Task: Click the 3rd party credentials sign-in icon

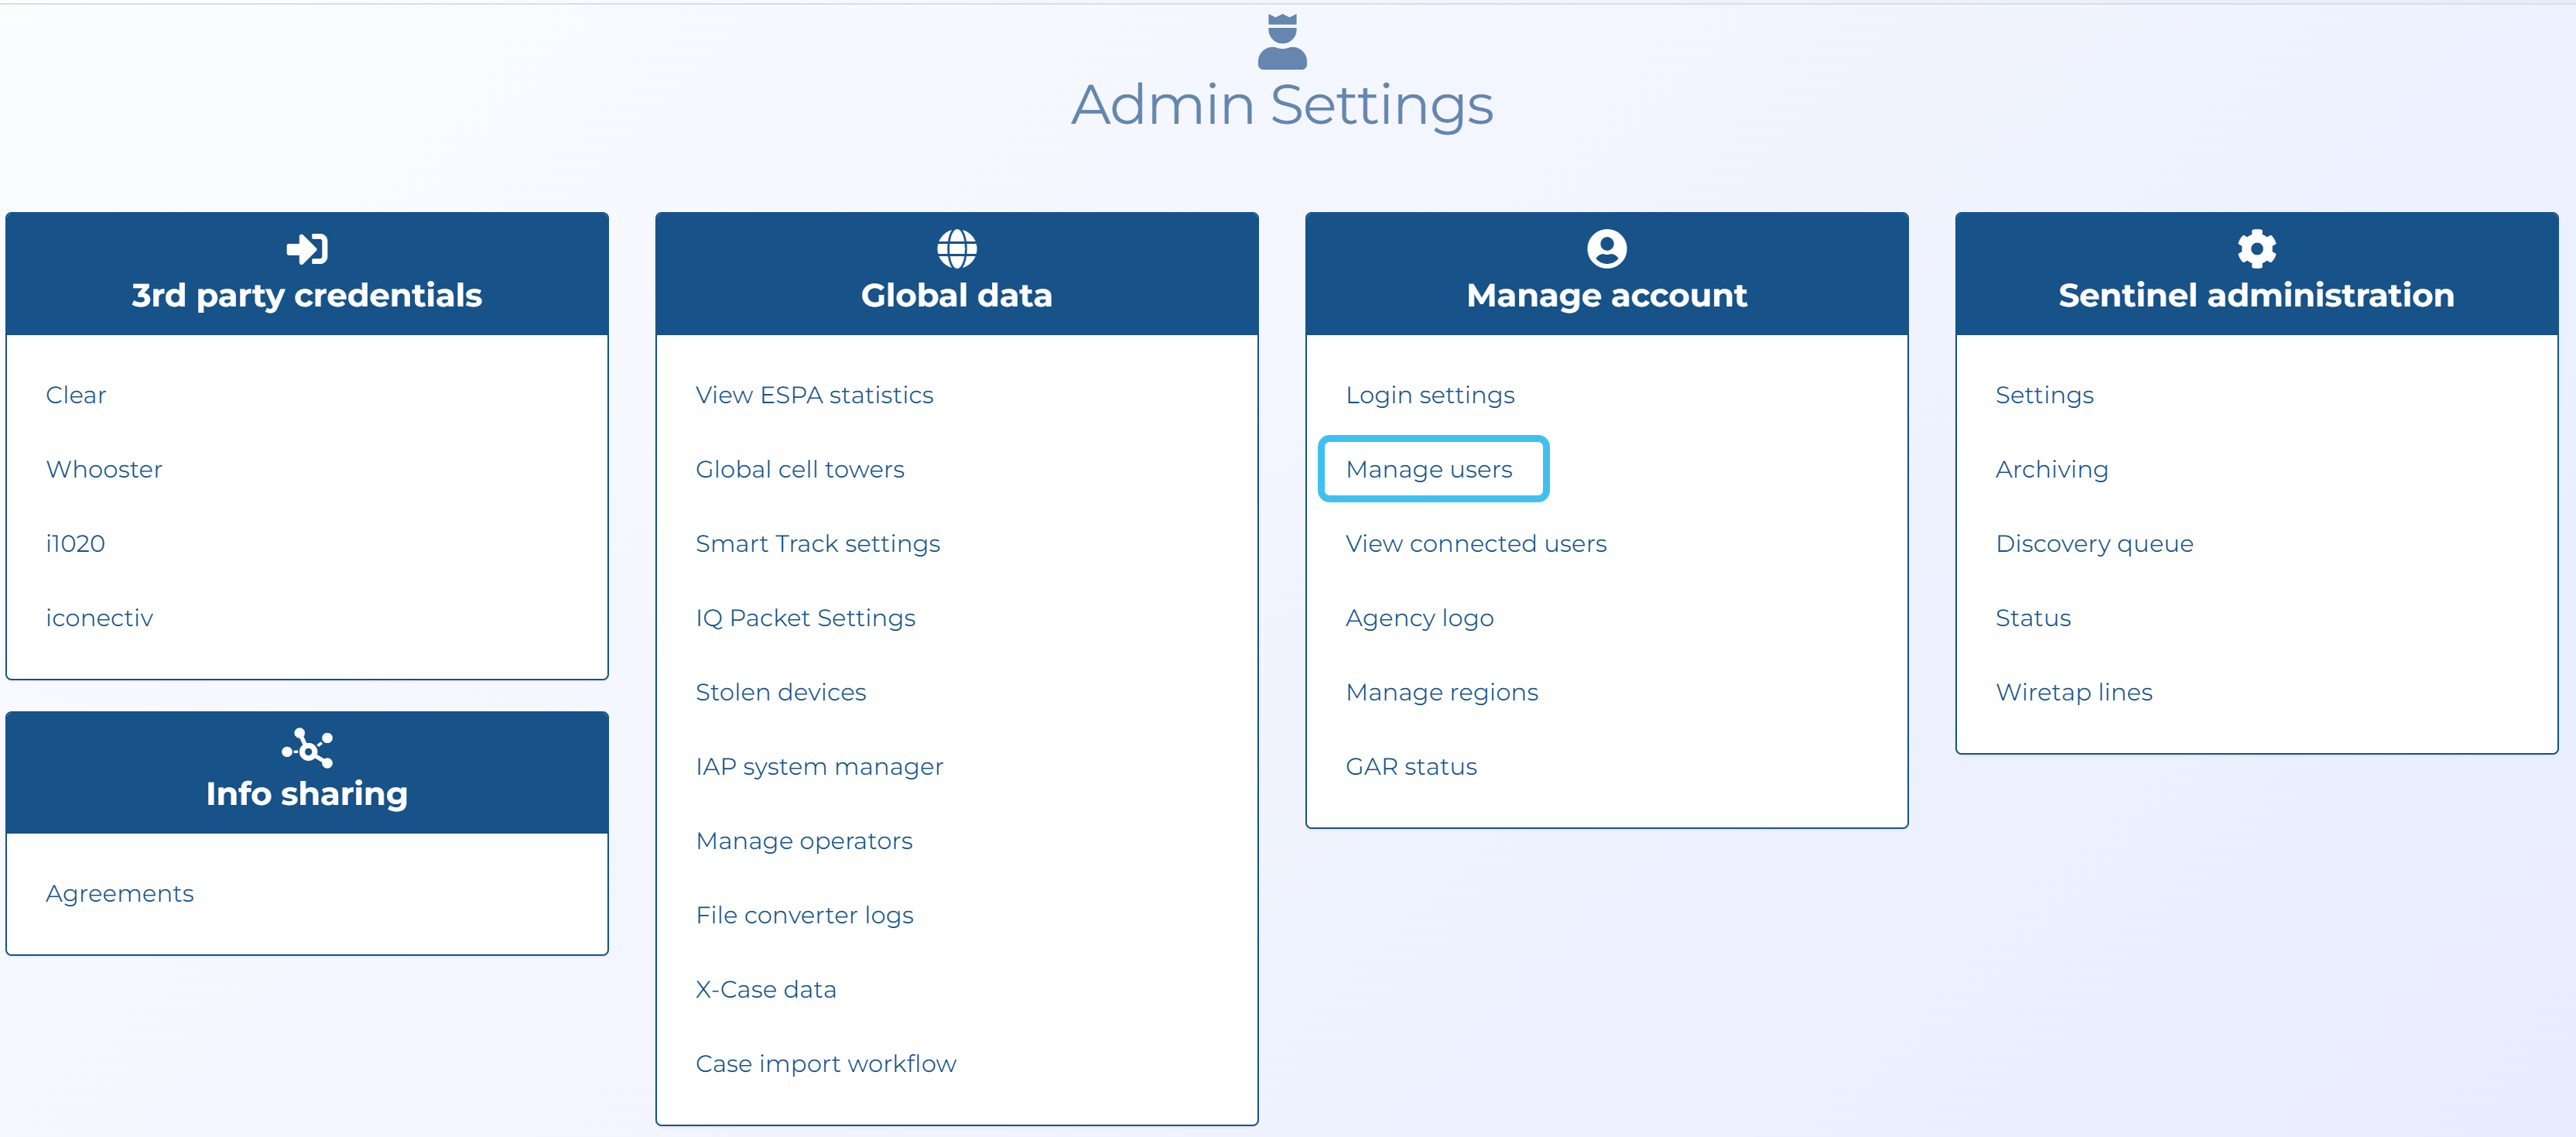Action: [307, 248]
